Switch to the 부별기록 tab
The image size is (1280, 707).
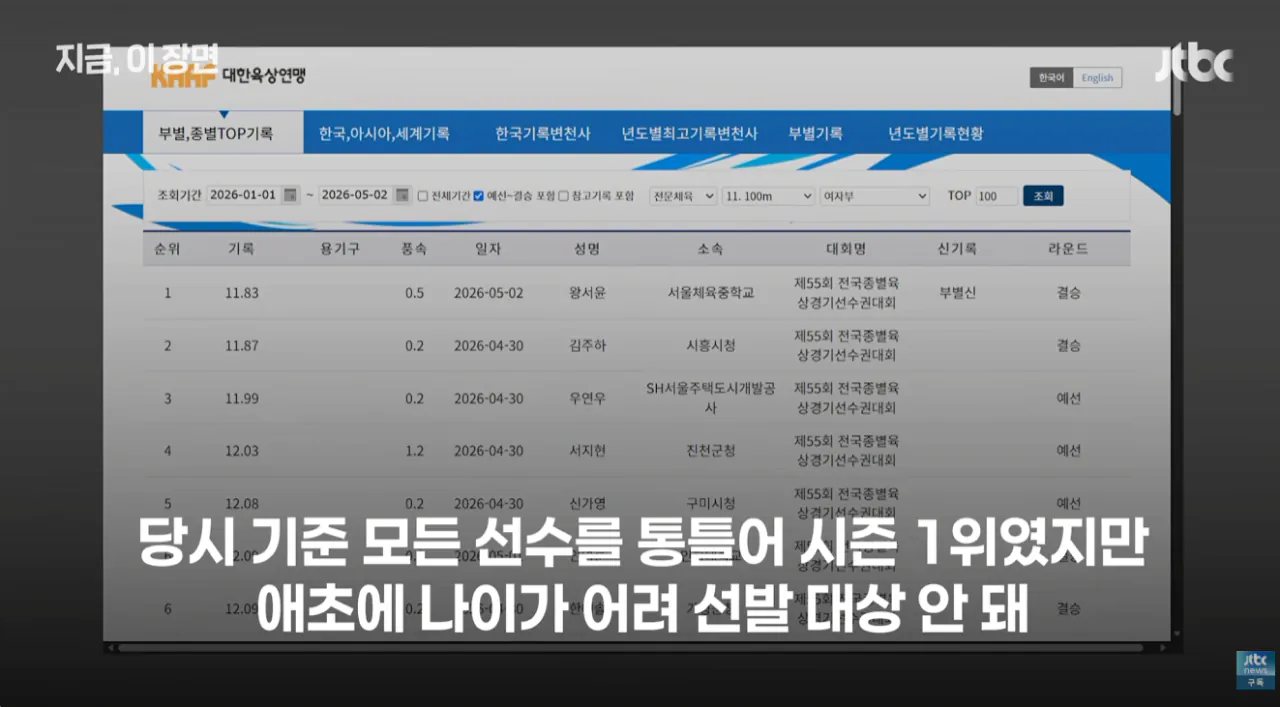(x=815, y=133)
